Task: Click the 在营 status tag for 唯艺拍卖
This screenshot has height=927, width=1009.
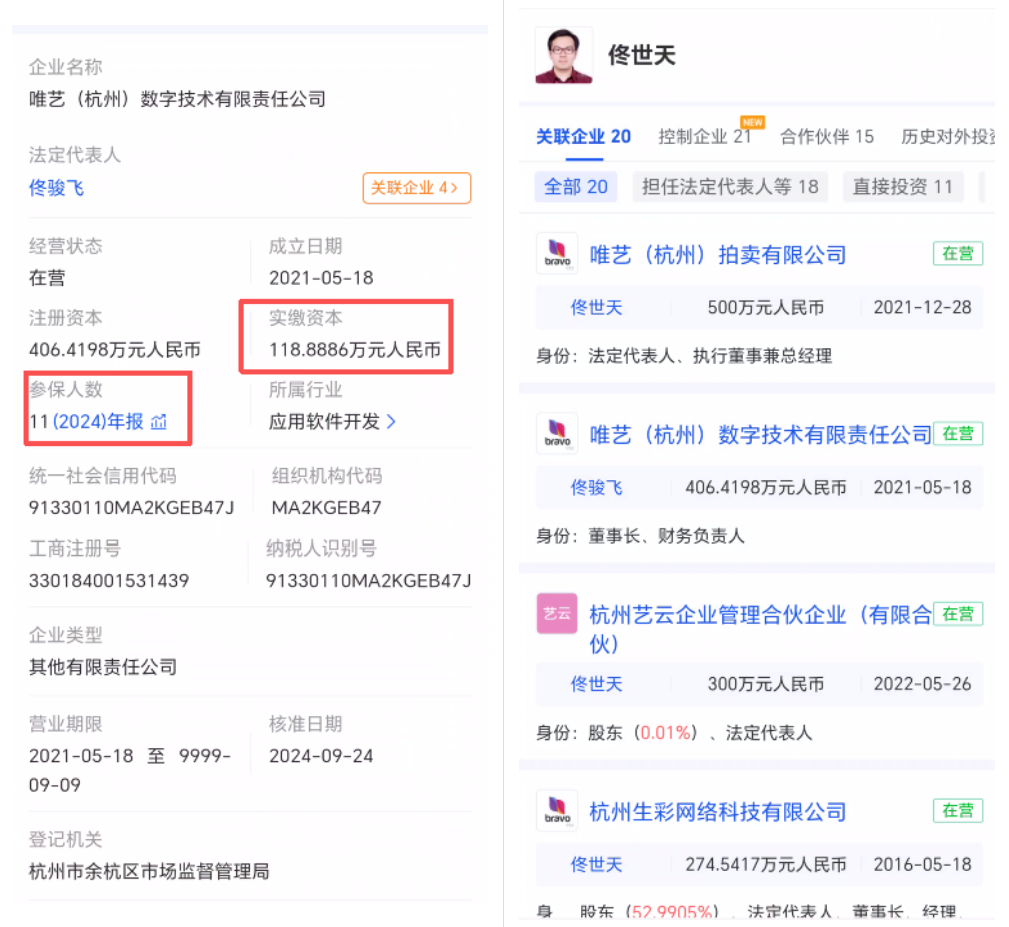Action: (x=957, y=253)
